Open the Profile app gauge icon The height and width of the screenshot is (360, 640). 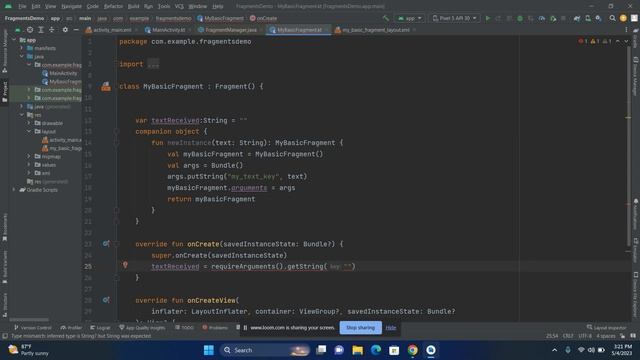point(542,18)
